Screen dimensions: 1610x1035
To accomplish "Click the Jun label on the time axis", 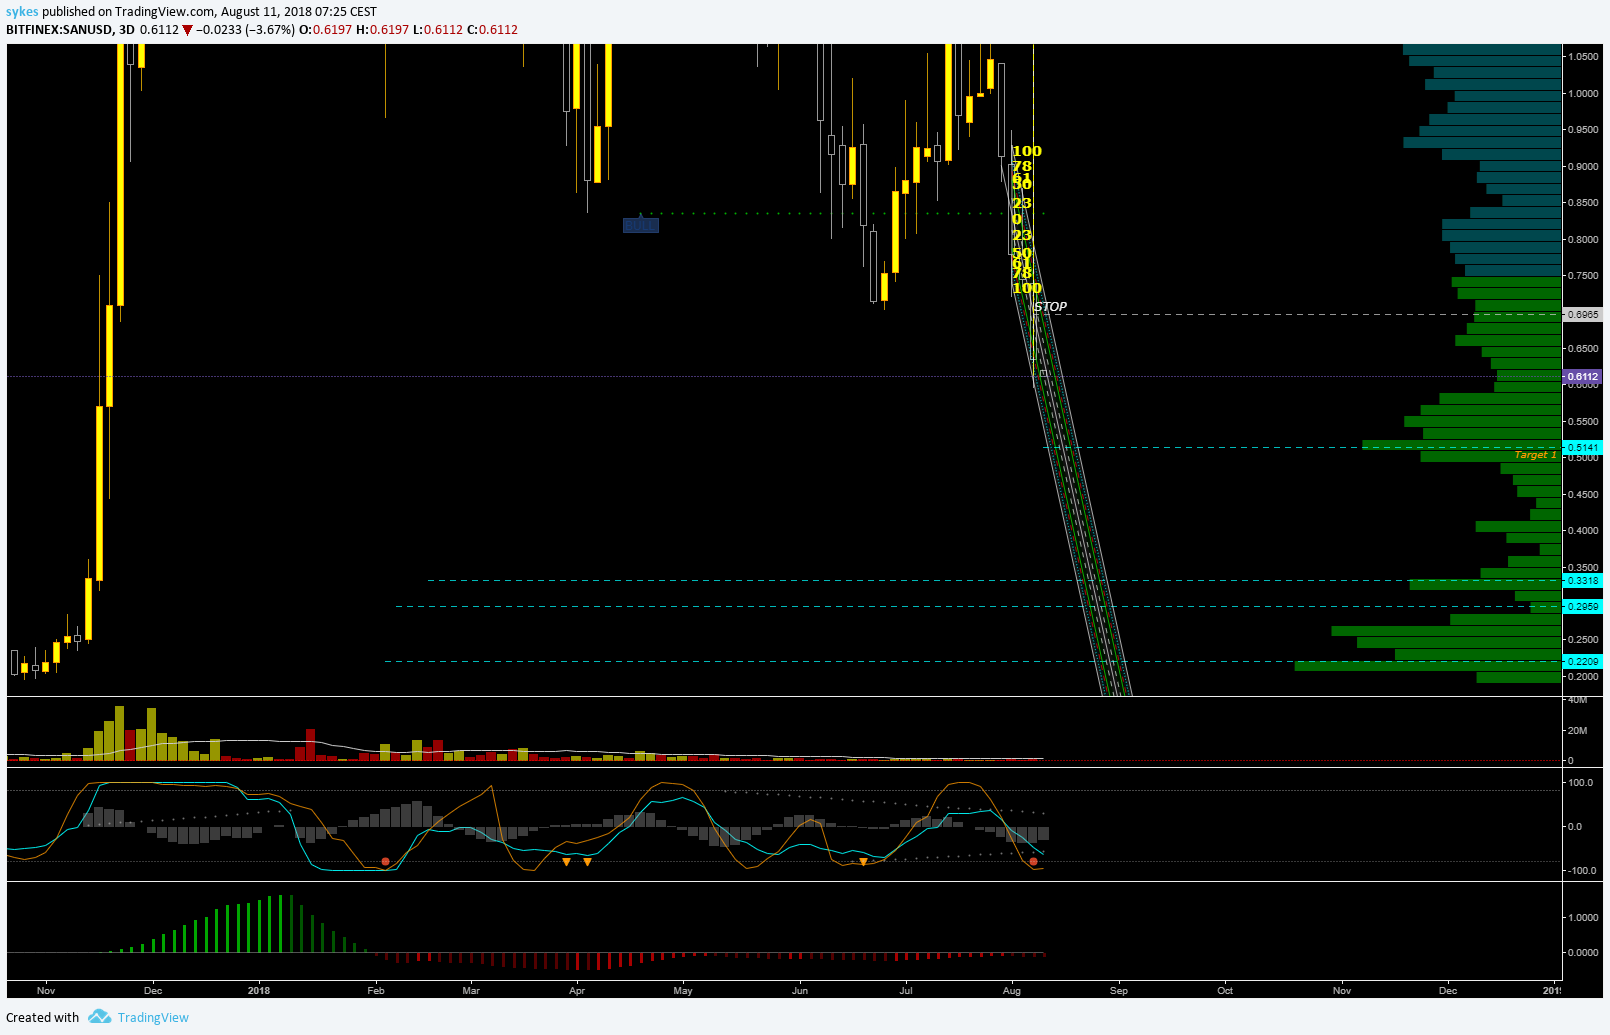I will (x=800, y=991).
